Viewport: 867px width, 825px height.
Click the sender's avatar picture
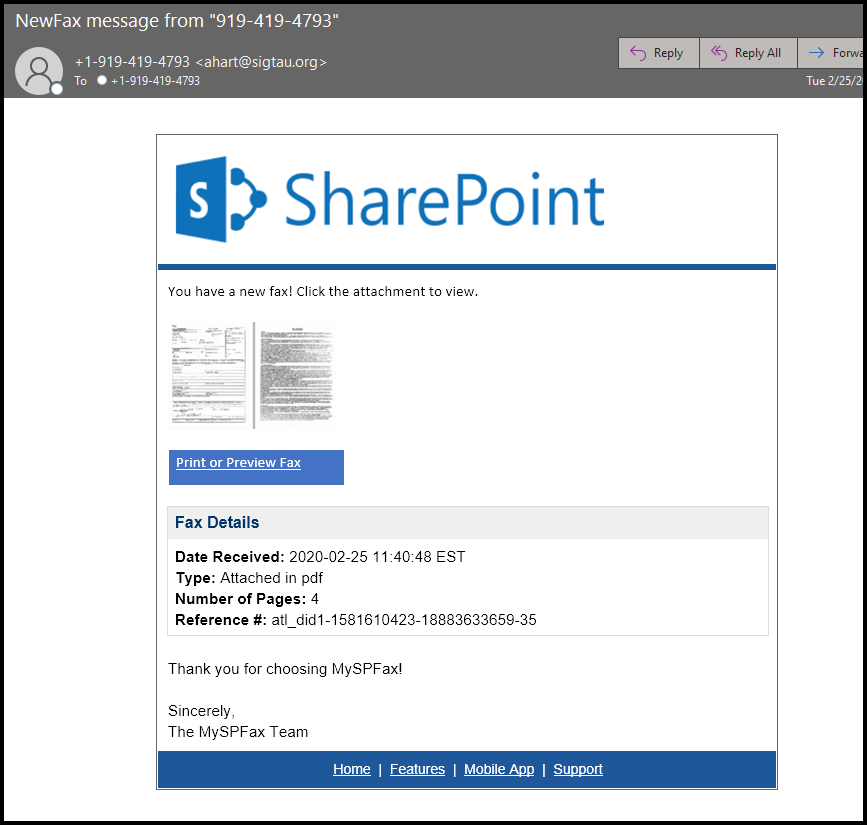(x=39, y=71)
